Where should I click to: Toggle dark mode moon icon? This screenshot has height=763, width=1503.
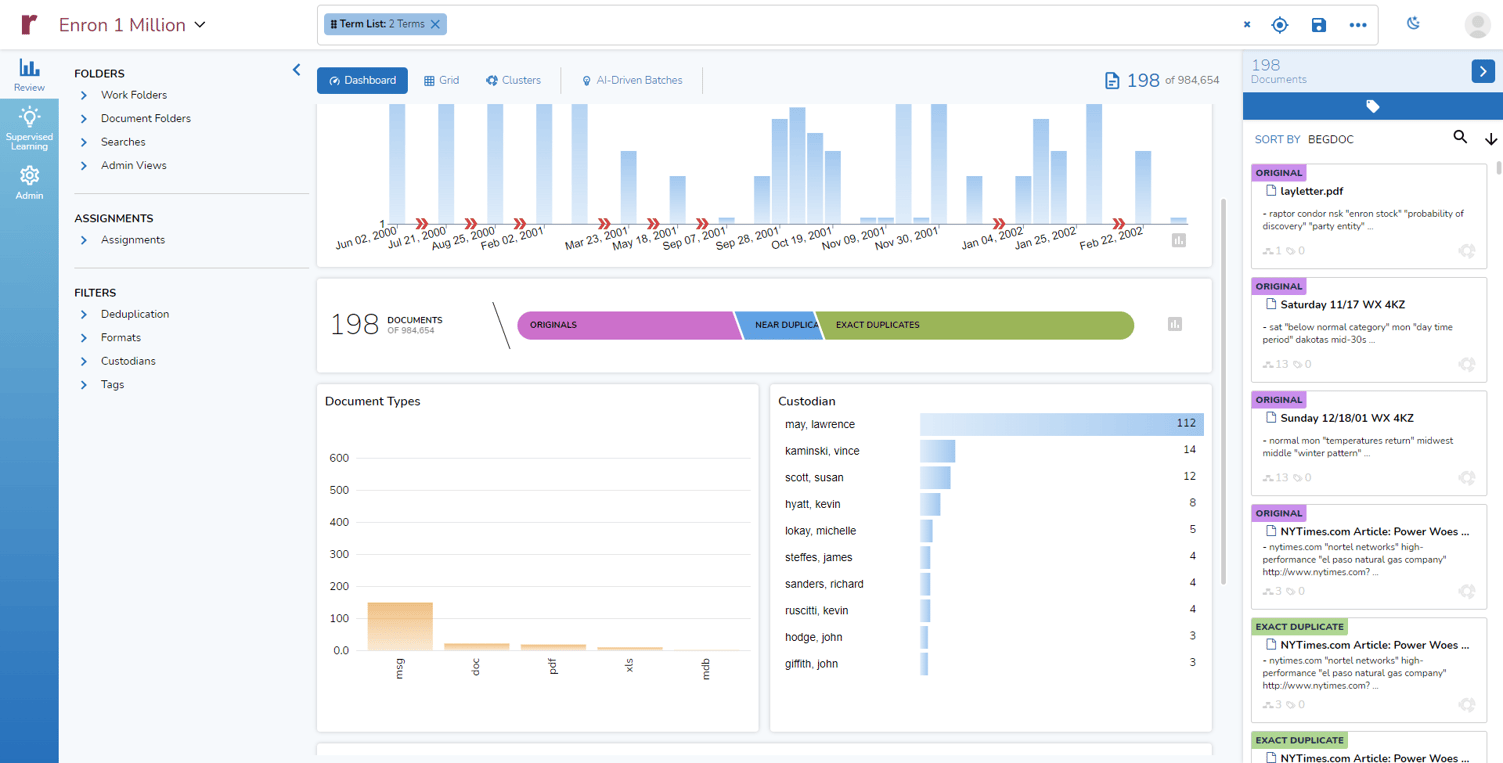(x=1413, y=23)
